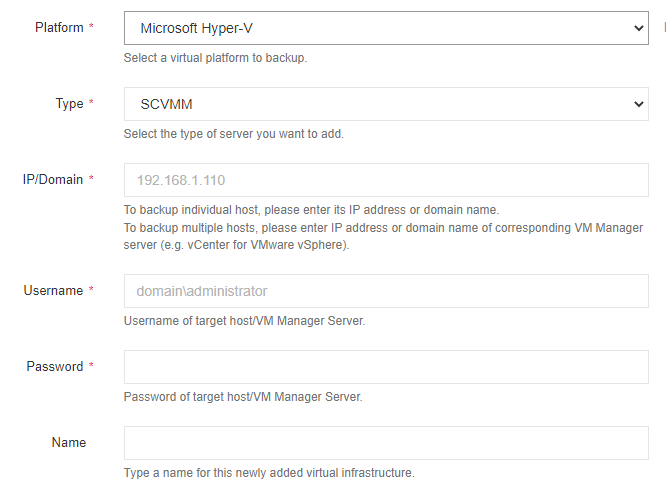Click the Name input field
The image size is (666, 498).
[x=385, y=443]
